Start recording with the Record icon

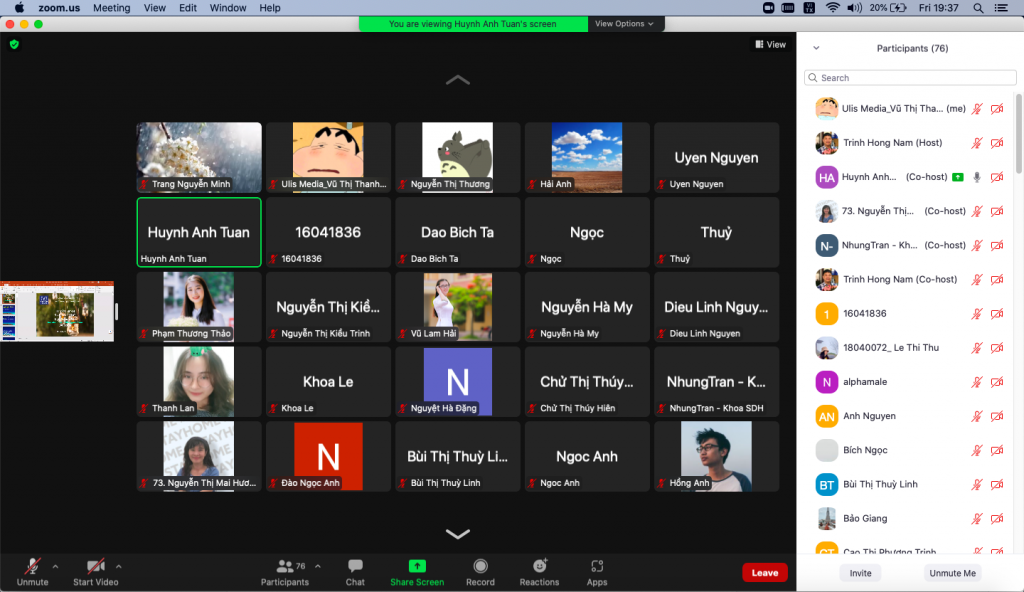pos(480,567)
